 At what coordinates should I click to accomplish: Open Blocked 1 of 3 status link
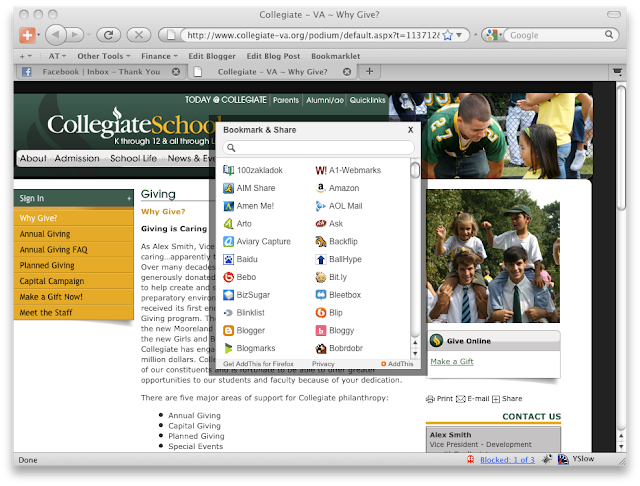[x=507, y=460]
